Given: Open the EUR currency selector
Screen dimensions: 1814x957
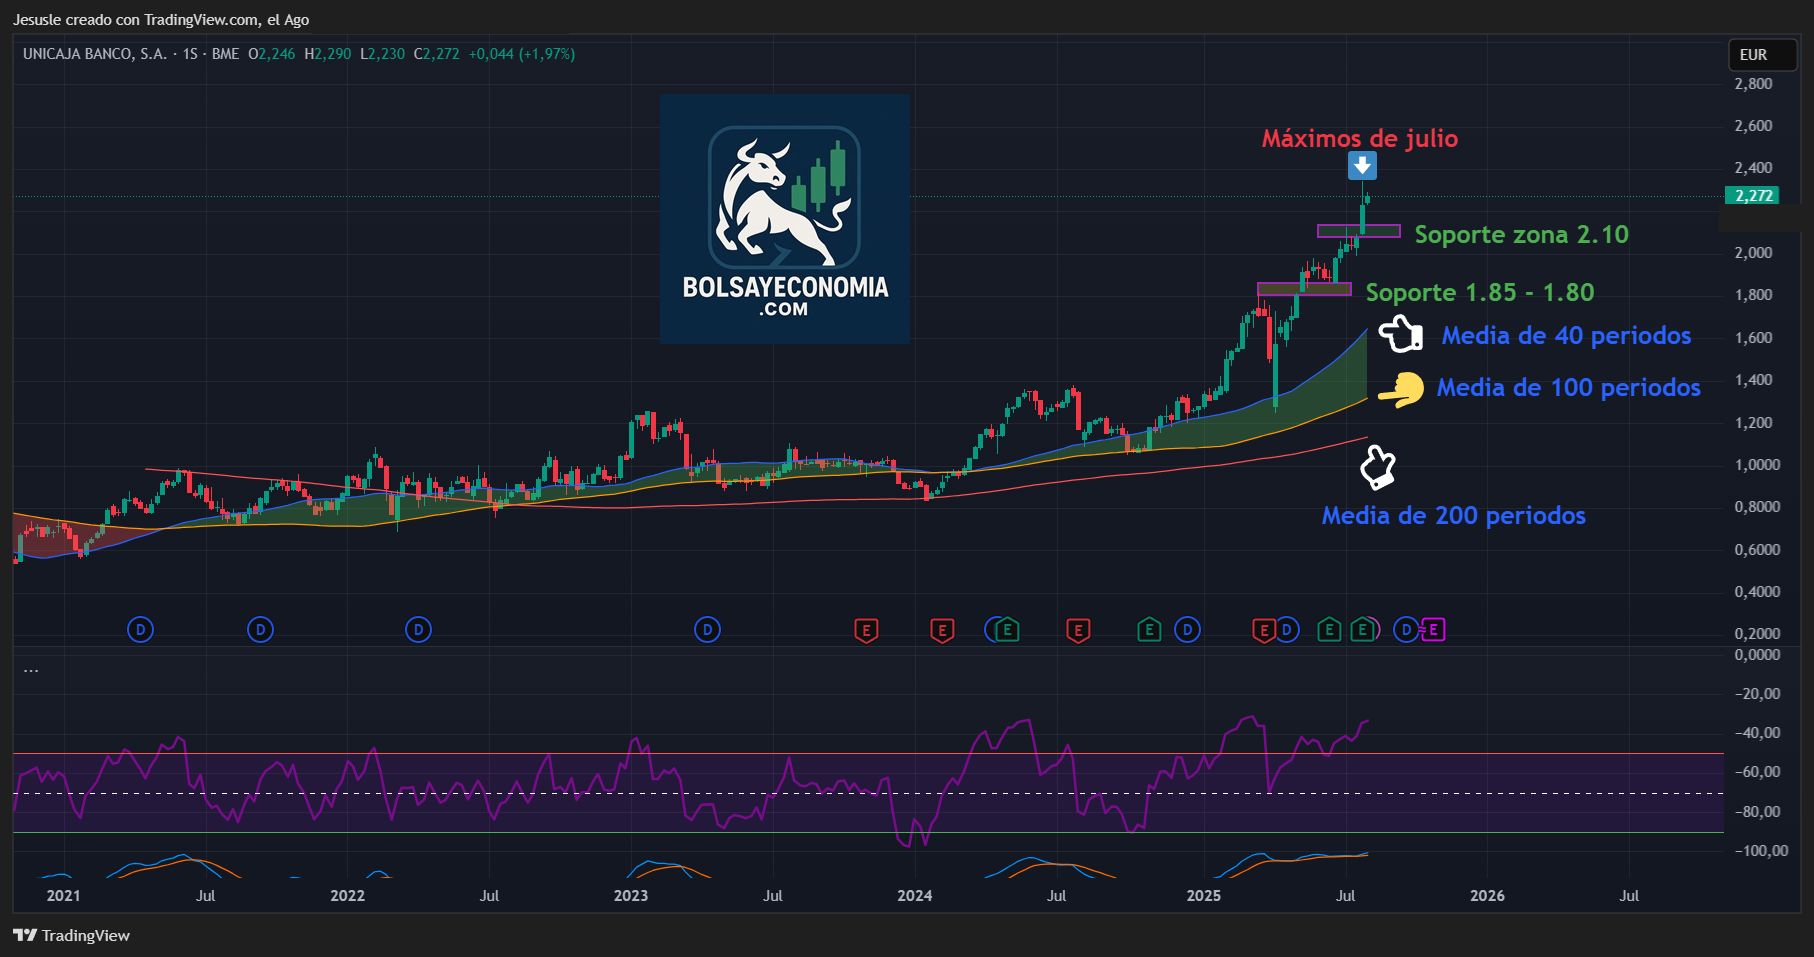Looking at the screenshot, I should tap(1763, 55).
